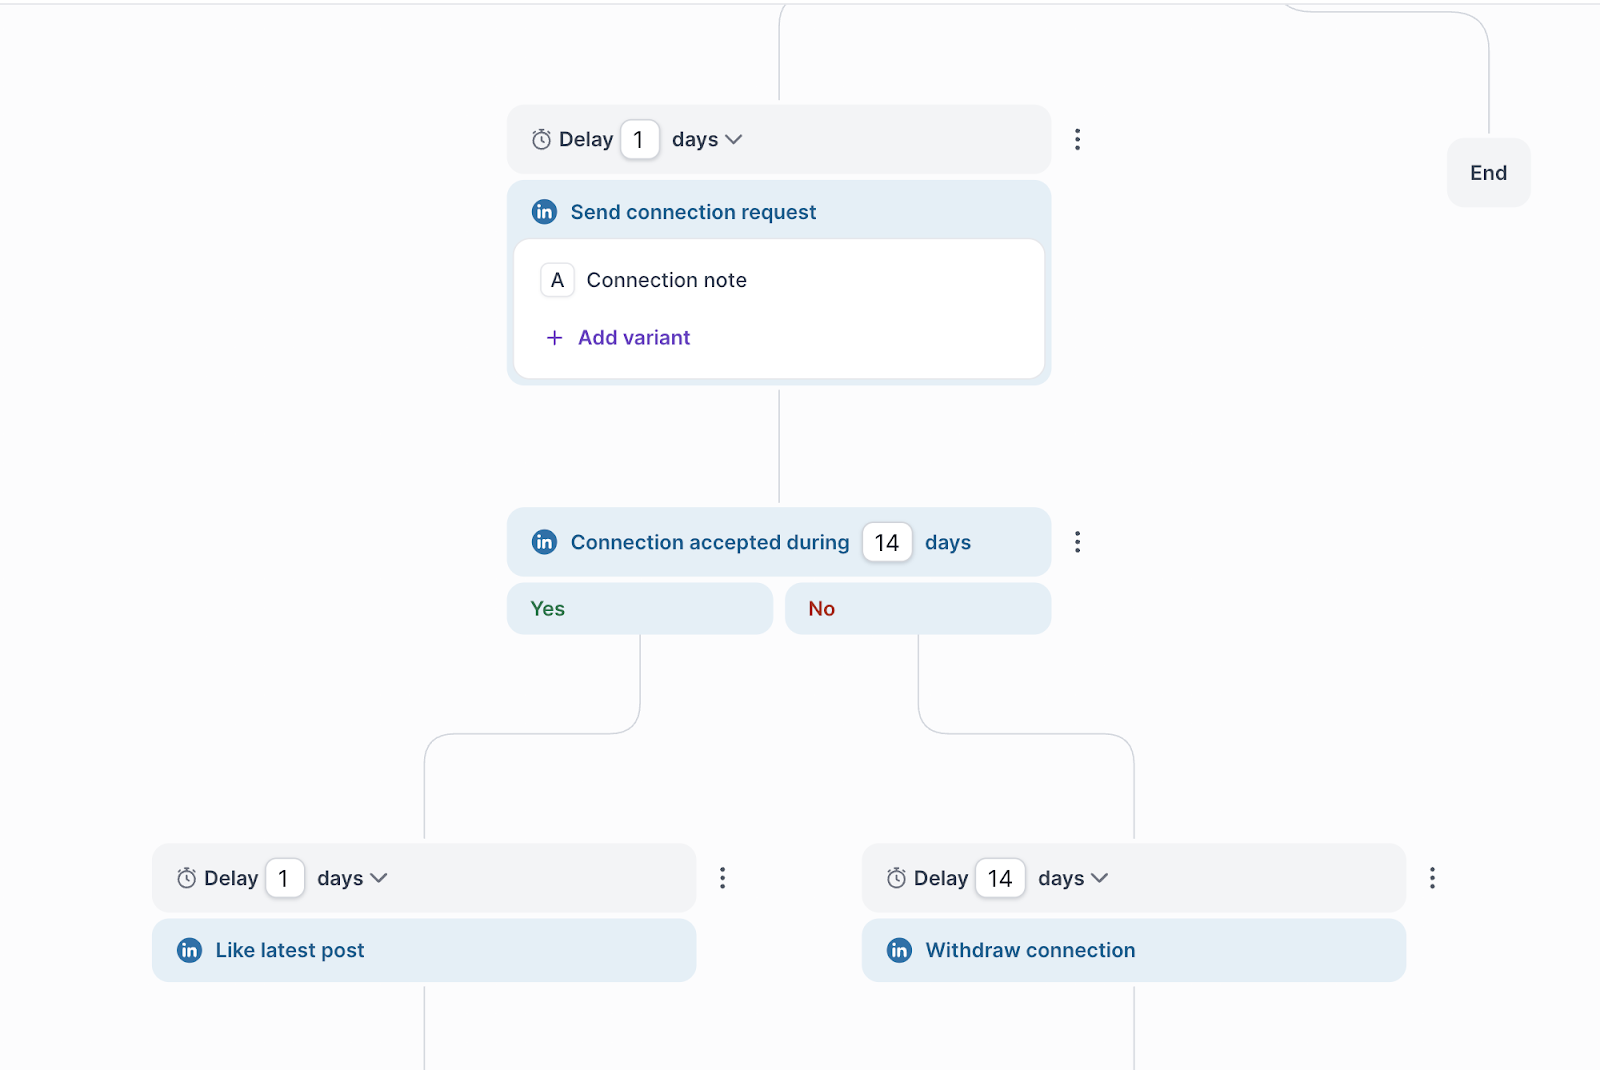Click the timer icon on the 1-day Delay above Like latest post
The width and height of the screenshot is (1600, 1070).
[x=186, y=878]
